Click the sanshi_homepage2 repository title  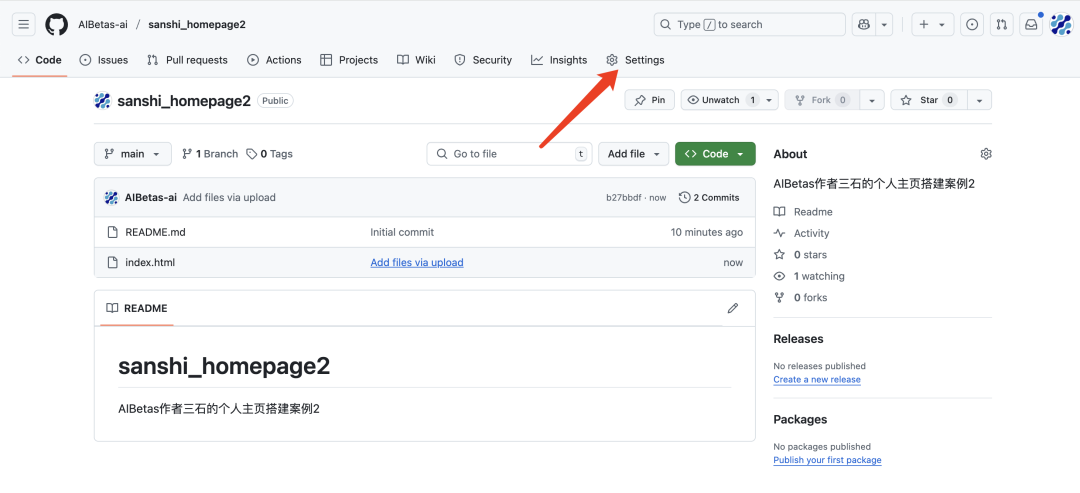pyautogui.click(x=184, y=101)
